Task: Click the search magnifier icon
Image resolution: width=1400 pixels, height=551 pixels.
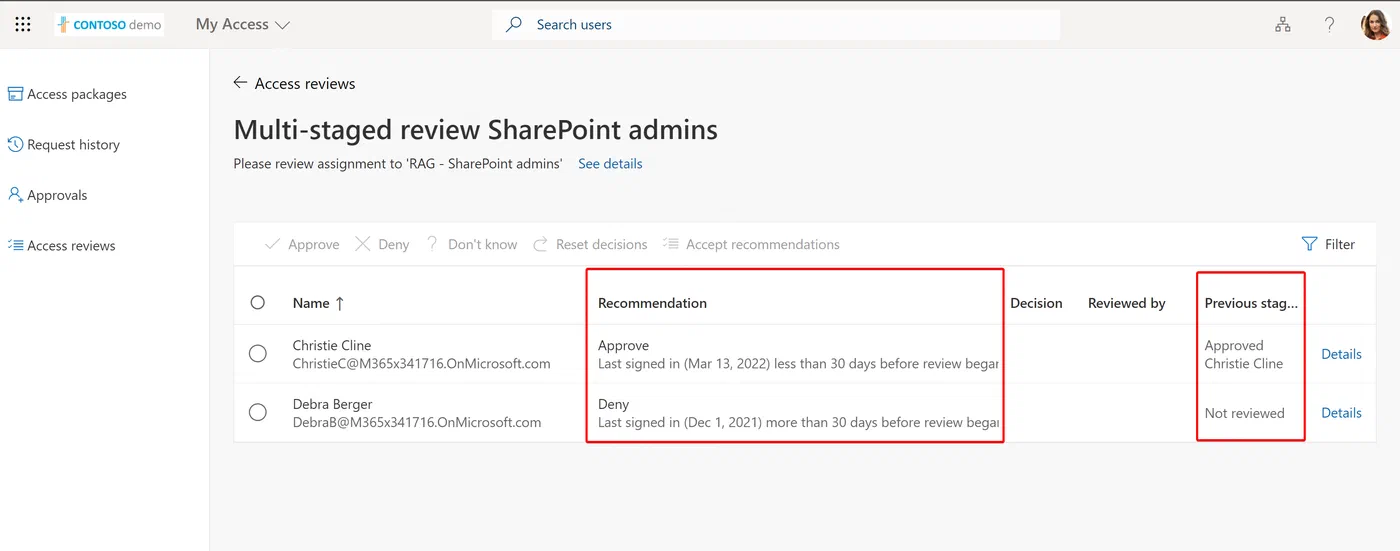Action: click(x=514, y=24)
